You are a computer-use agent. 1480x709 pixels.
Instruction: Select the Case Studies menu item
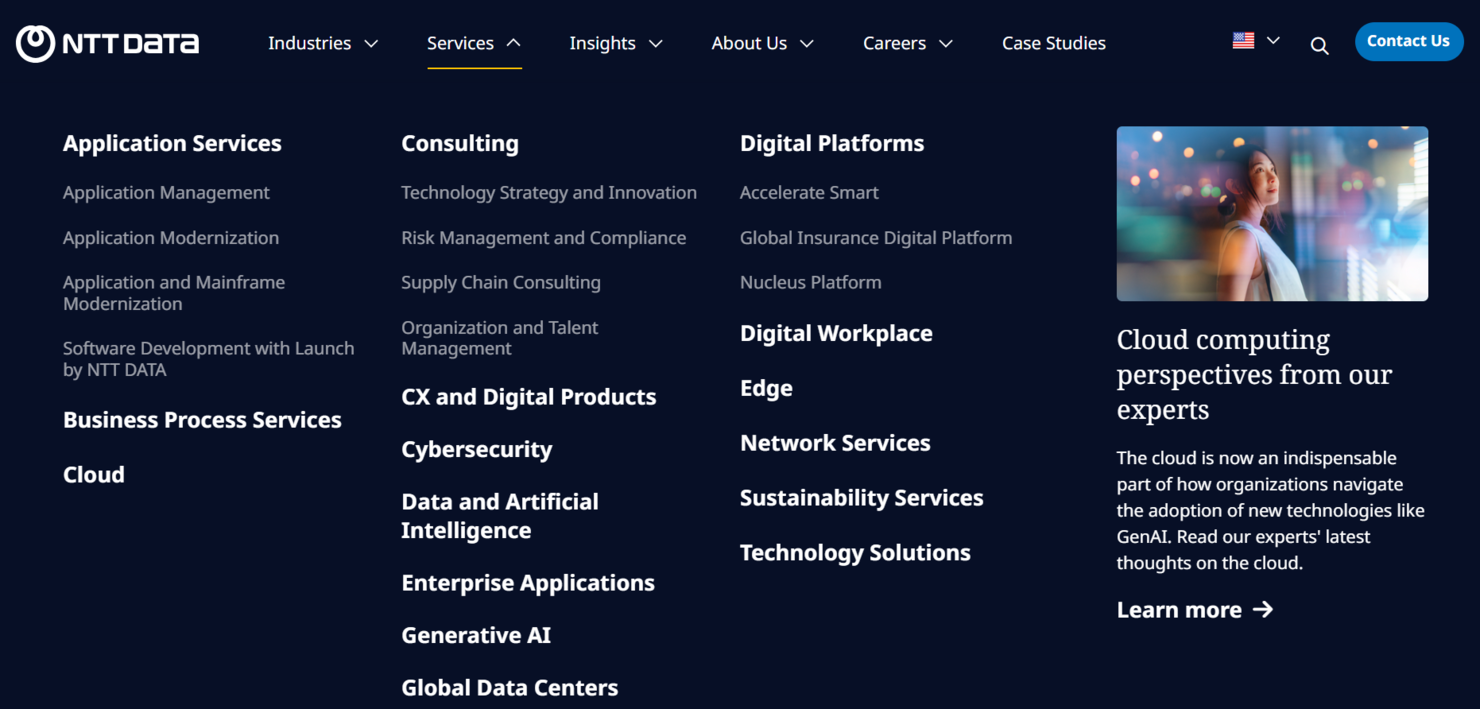point(1053,43)
